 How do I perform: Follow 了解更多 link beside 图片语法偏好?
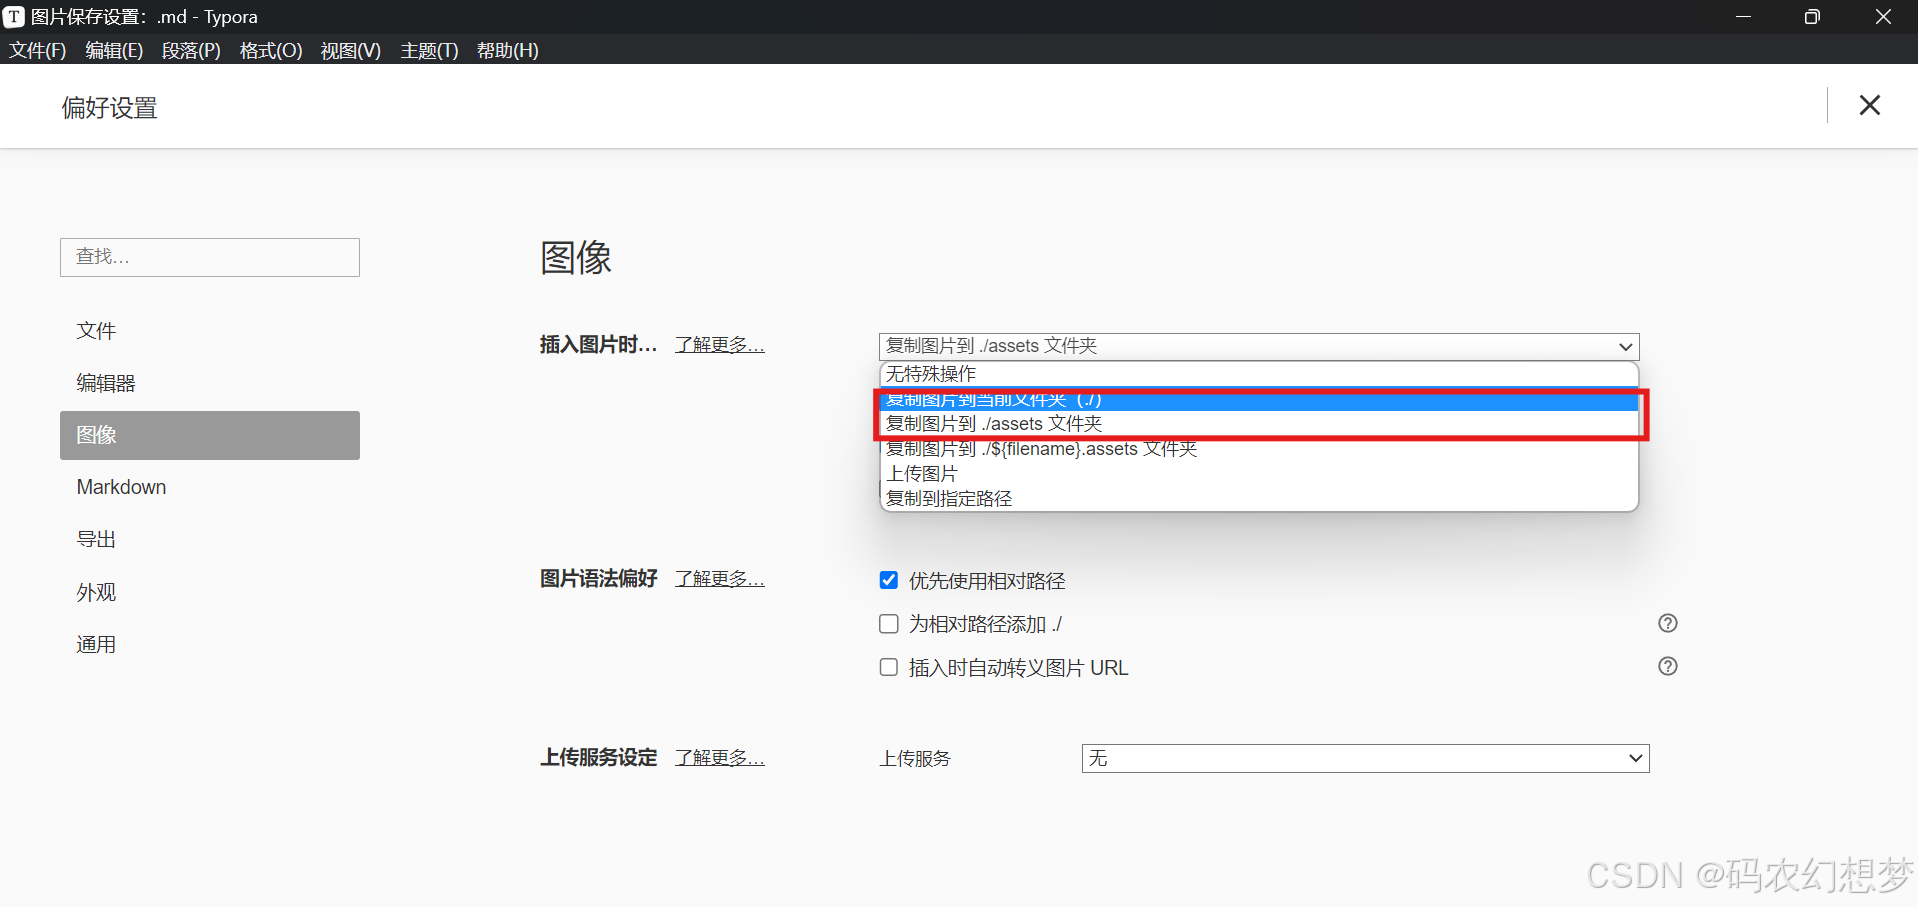coord(720,579)
